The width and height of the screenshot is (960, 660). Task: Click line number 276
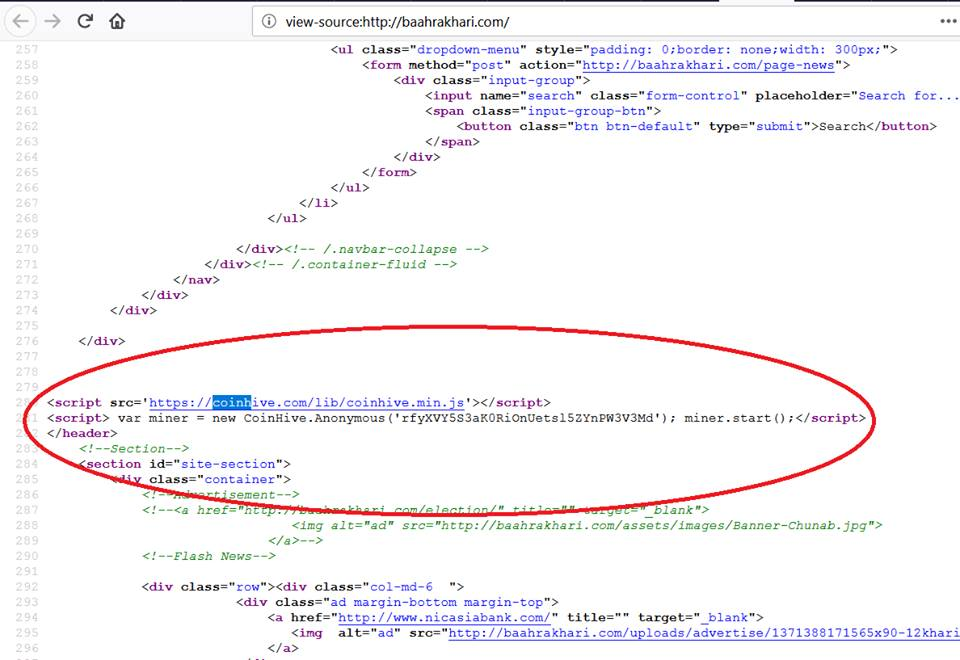[27, 341]
